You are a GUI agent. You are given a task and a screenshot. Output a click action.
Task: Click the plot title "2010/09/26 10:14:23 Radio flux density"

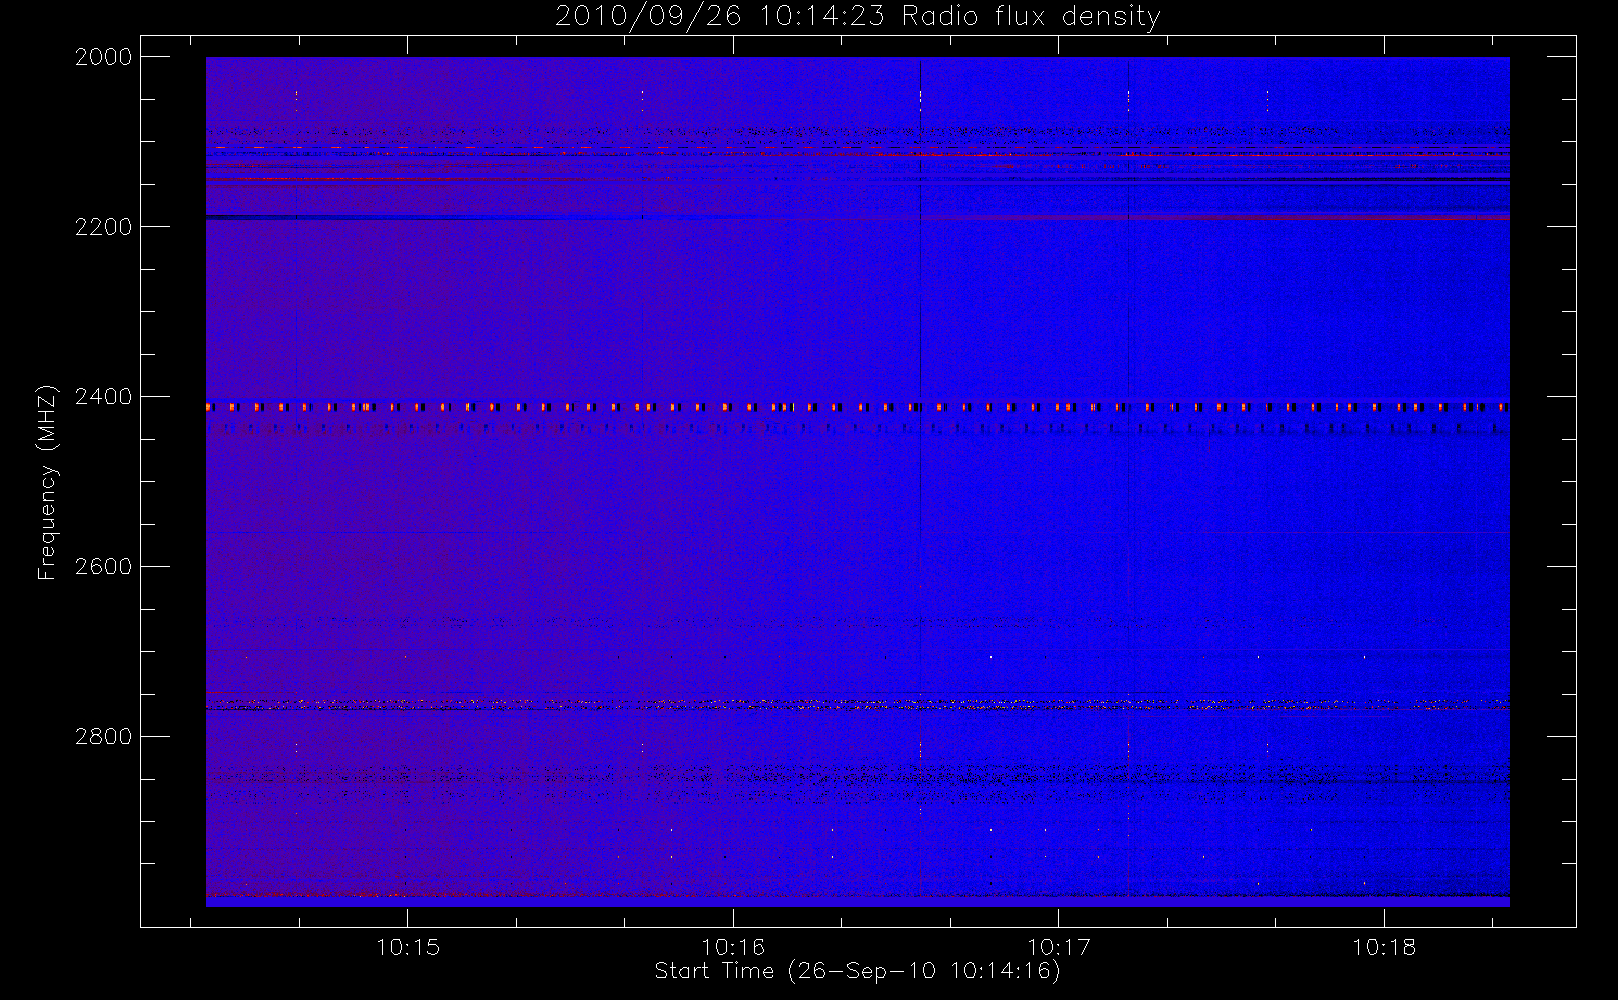[x=858, y=16]
